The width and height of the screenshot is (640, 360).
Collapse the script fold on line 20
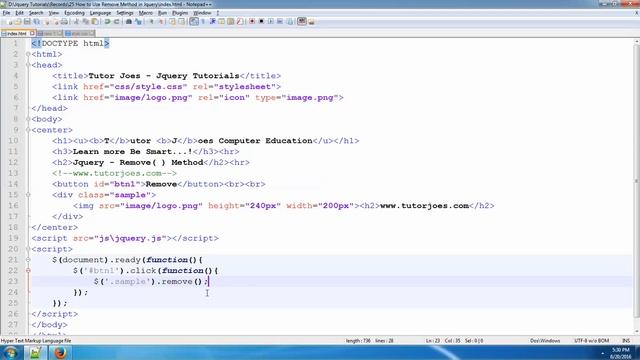(x=28, y=249)
